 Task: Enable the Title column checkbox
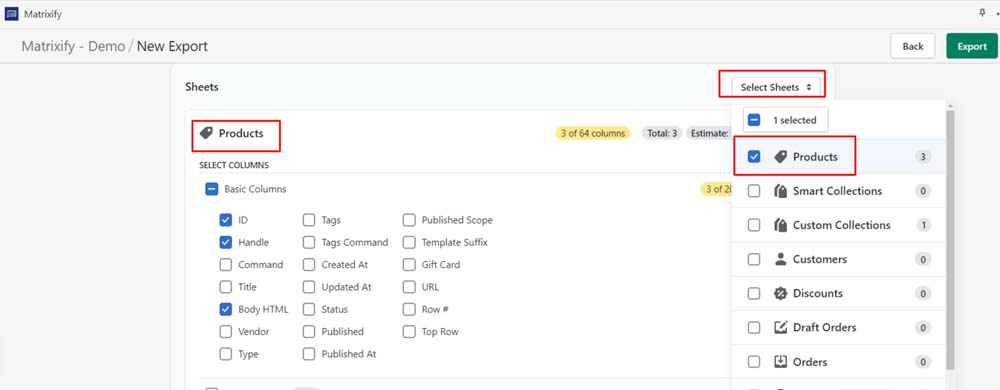(225, 287)
